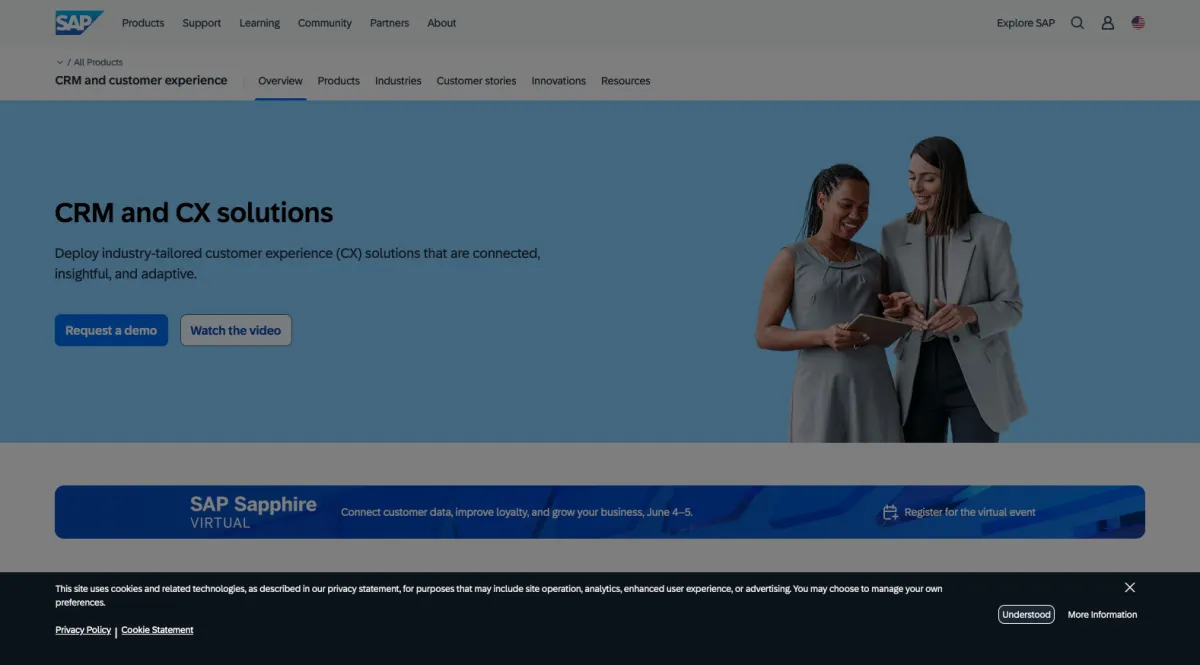
Task: Switch to the Resources tab
Action: coord(626,81)
